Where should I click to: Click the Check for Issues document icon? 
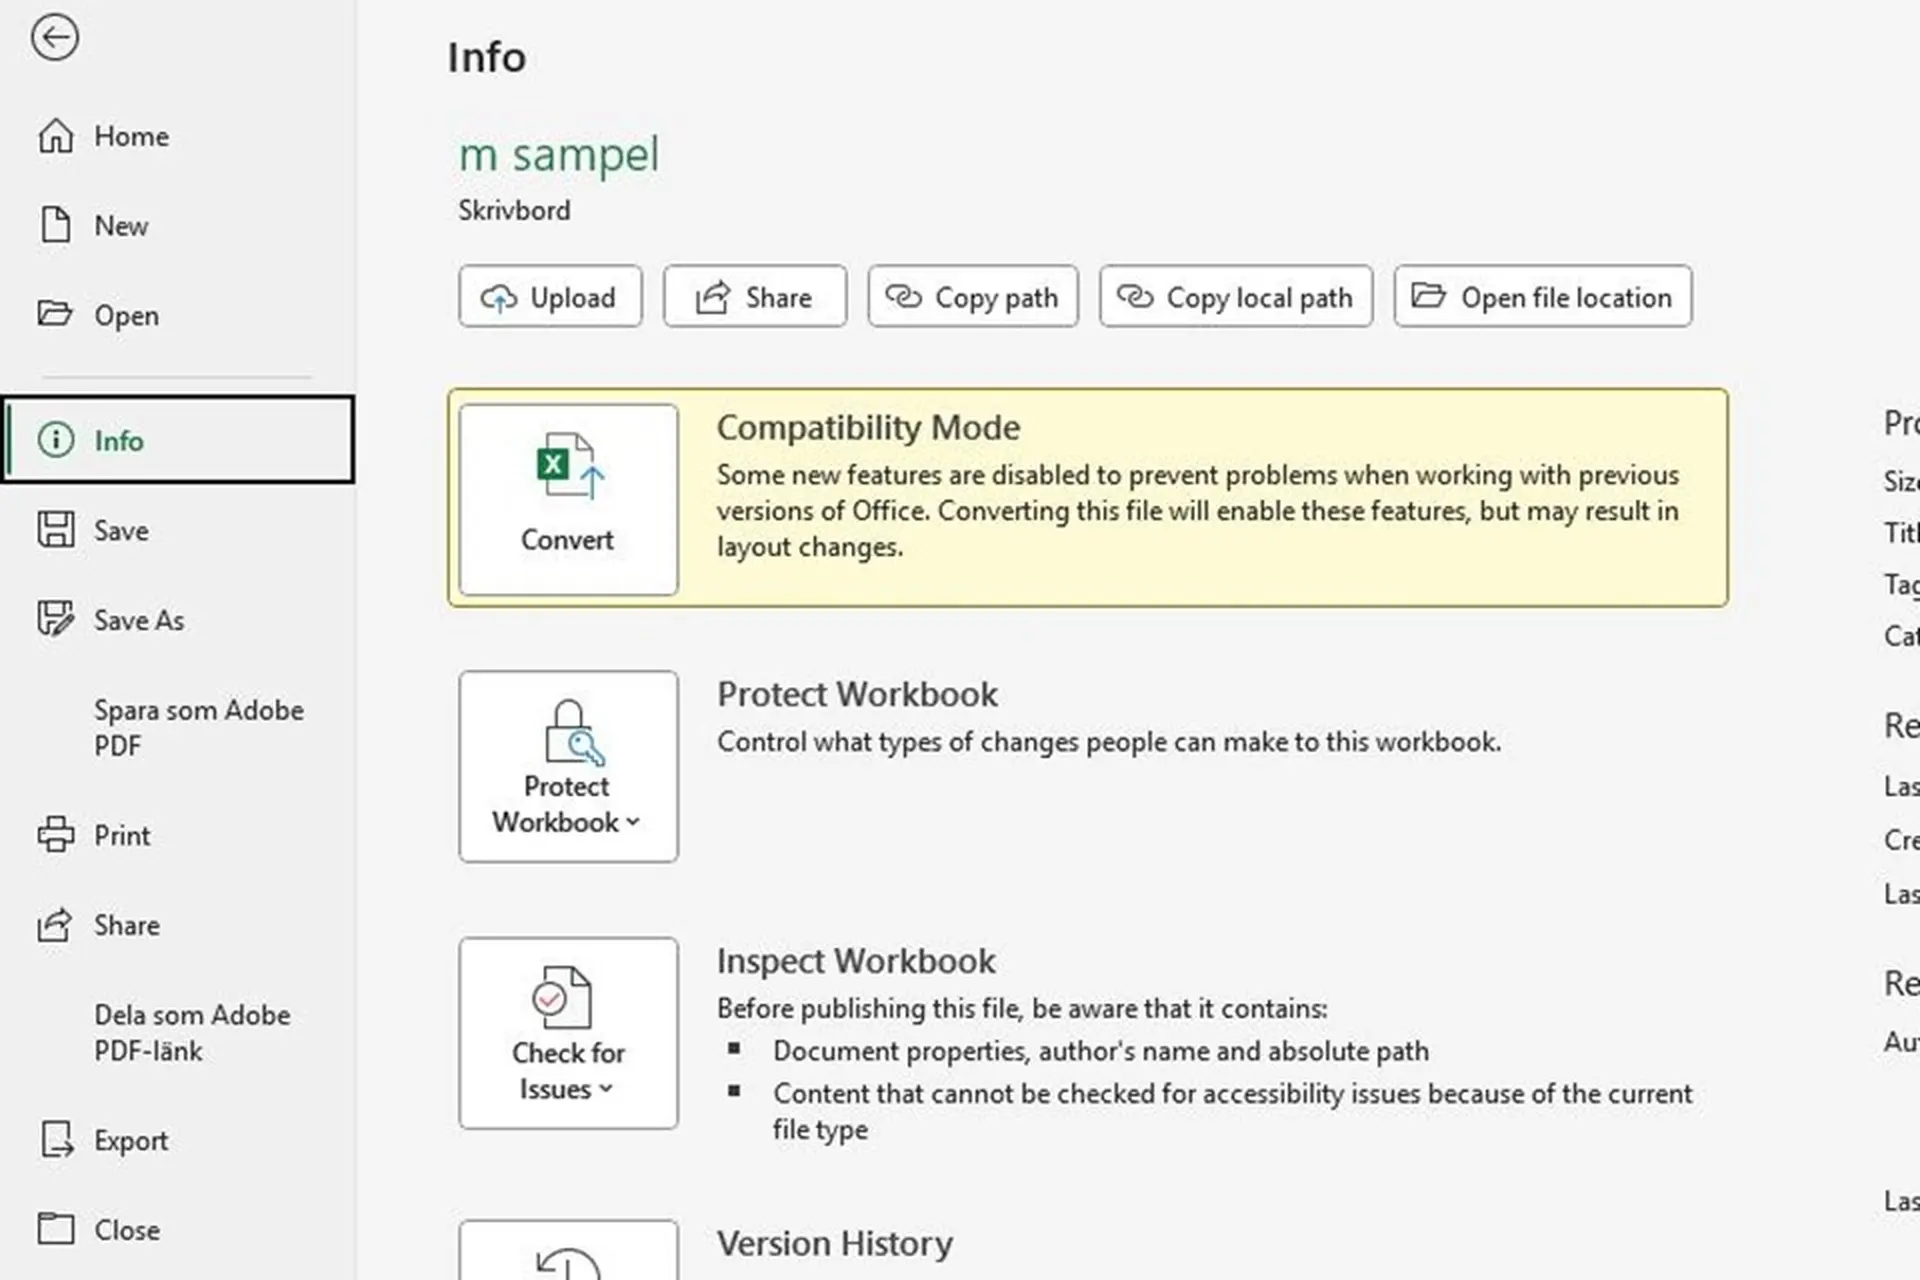tap(562, 997)
